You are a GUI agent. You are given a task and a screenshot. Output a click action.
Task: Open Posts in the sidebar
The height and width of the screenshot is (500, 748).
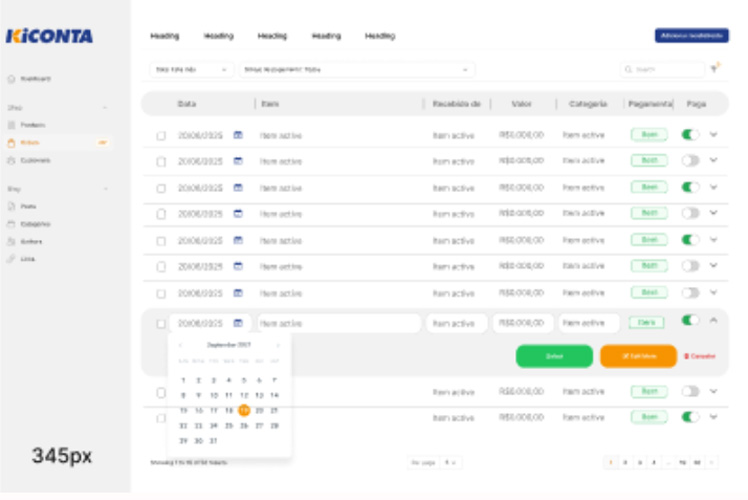pyautogui.click(x=28, y=206)
